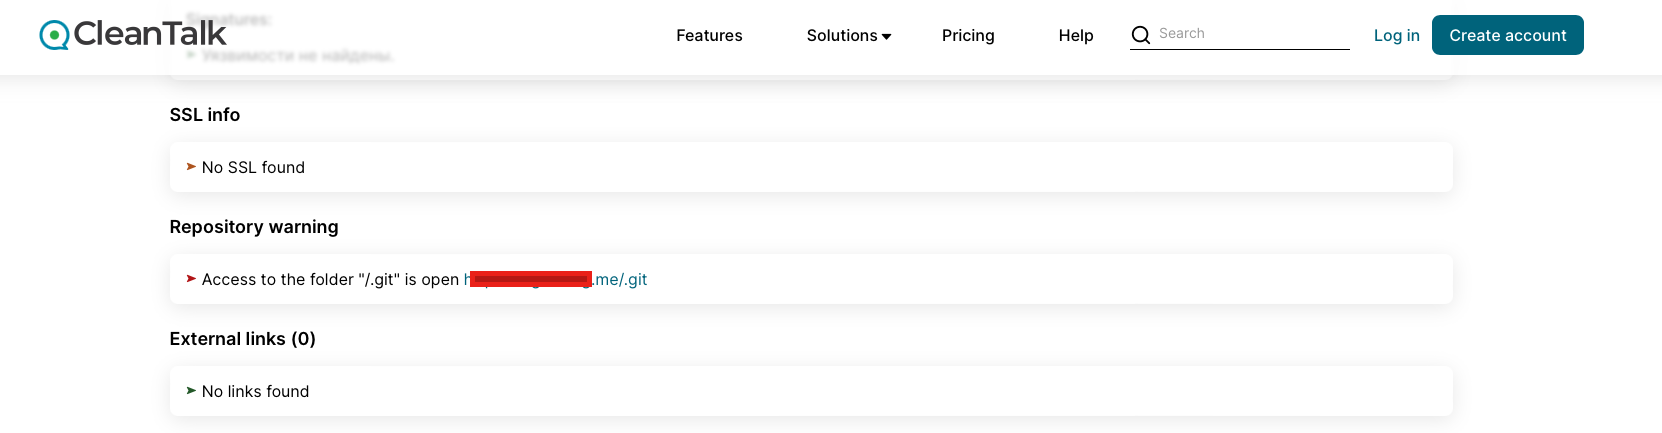Open the Help section
This screenshot has height=433, width=1662.
[x=1075, y=35]
